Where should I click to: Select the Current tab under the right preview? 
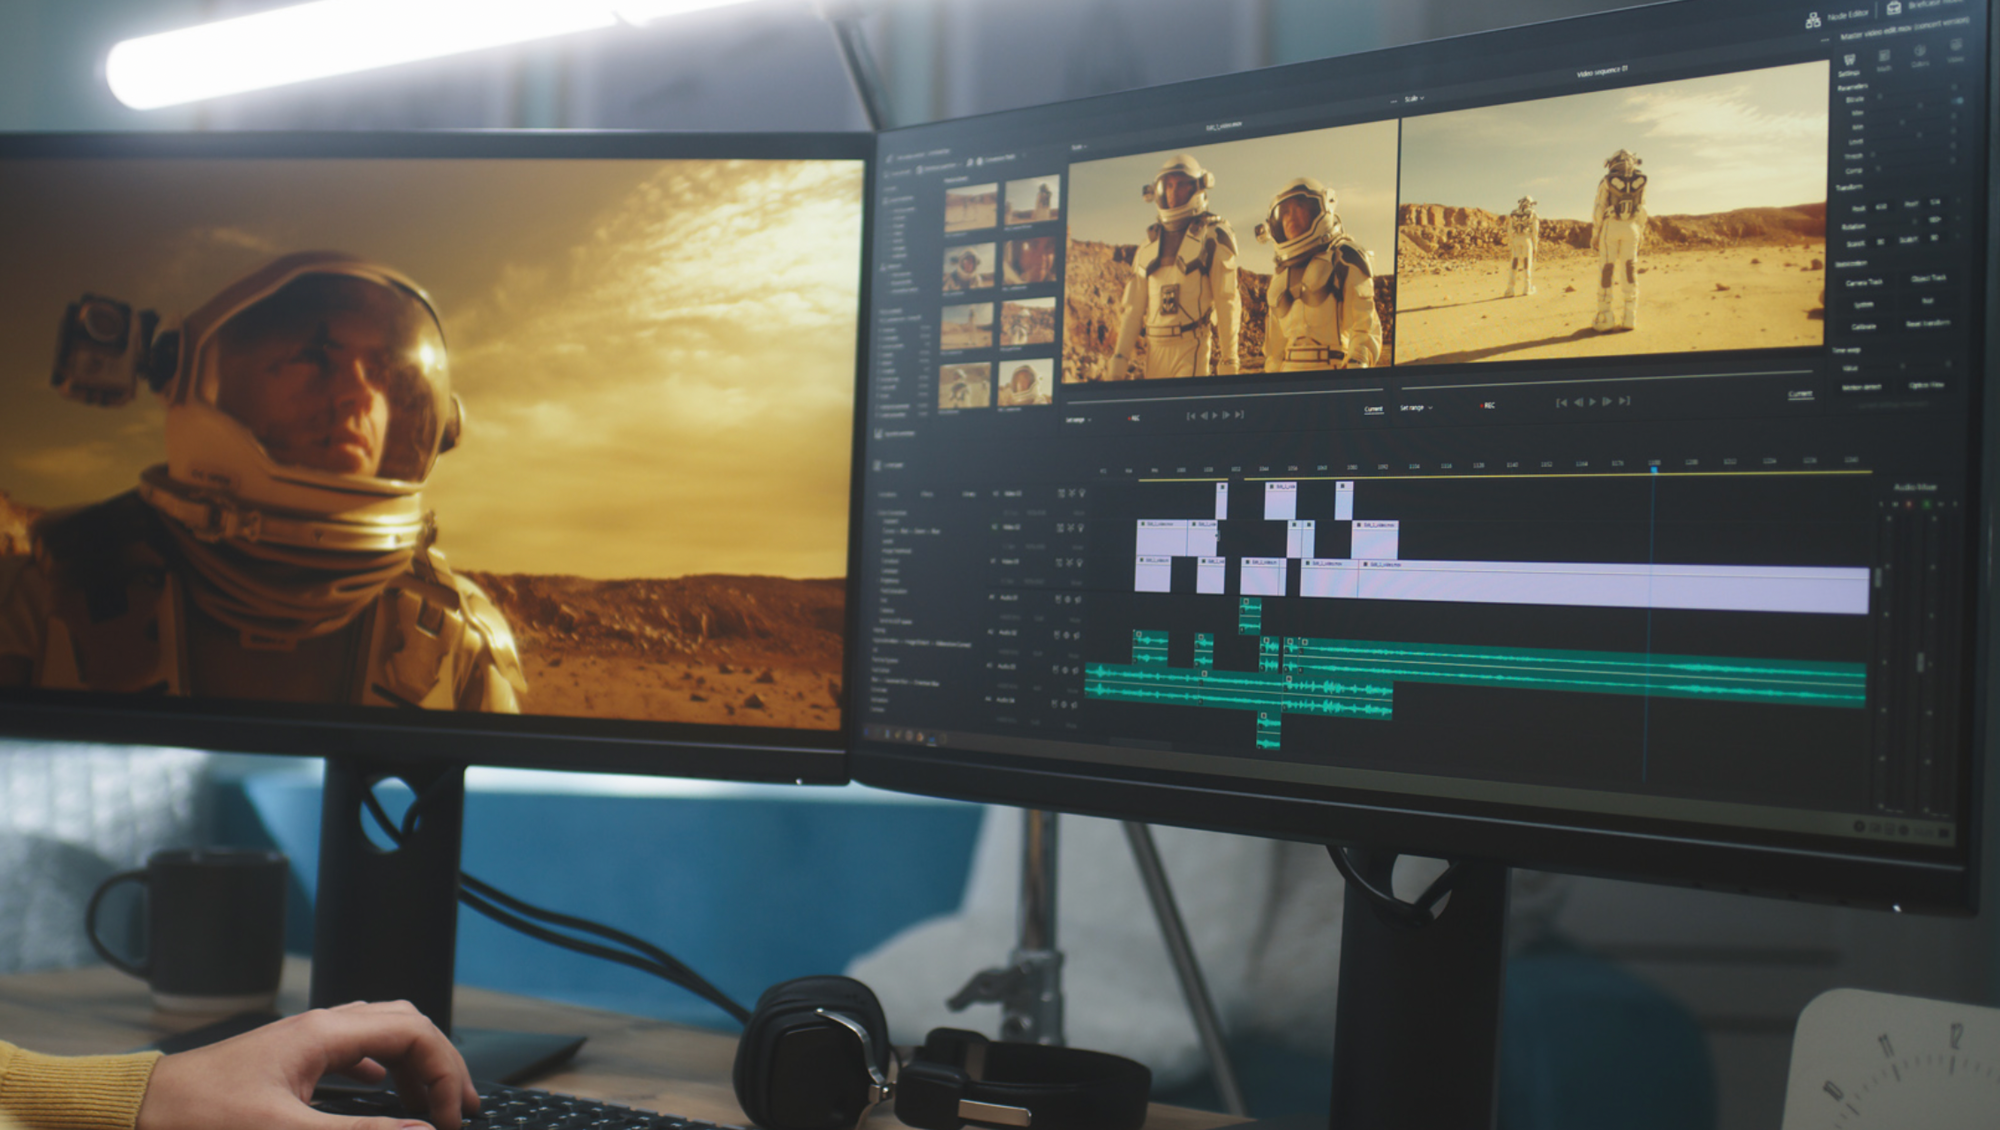click(x=1800, y=394)
